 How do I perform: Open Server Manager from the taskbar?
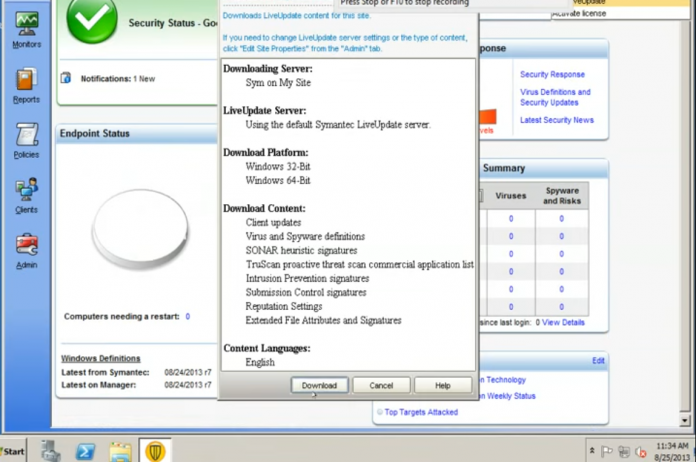pos(51,451)
